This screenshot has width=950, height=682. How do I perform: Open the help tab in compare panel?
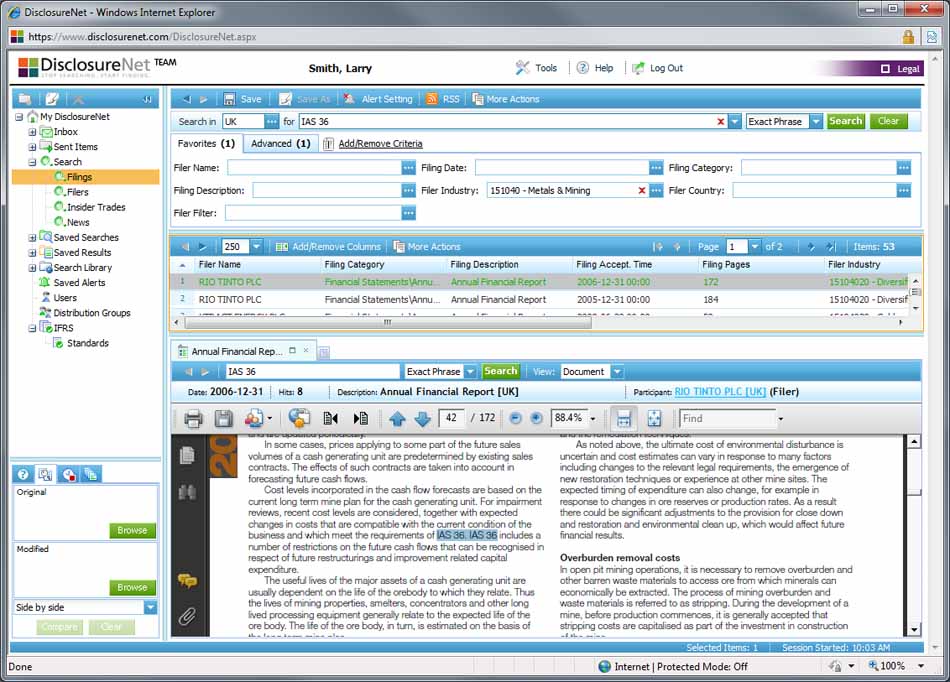coord(23,474)
